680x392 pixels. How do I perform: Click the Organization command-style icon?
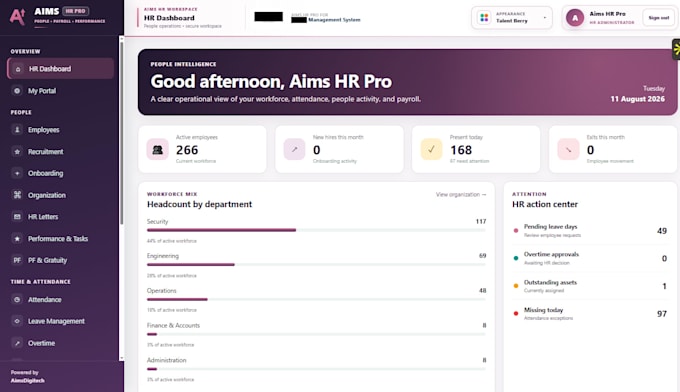click(x=17, y=195)
